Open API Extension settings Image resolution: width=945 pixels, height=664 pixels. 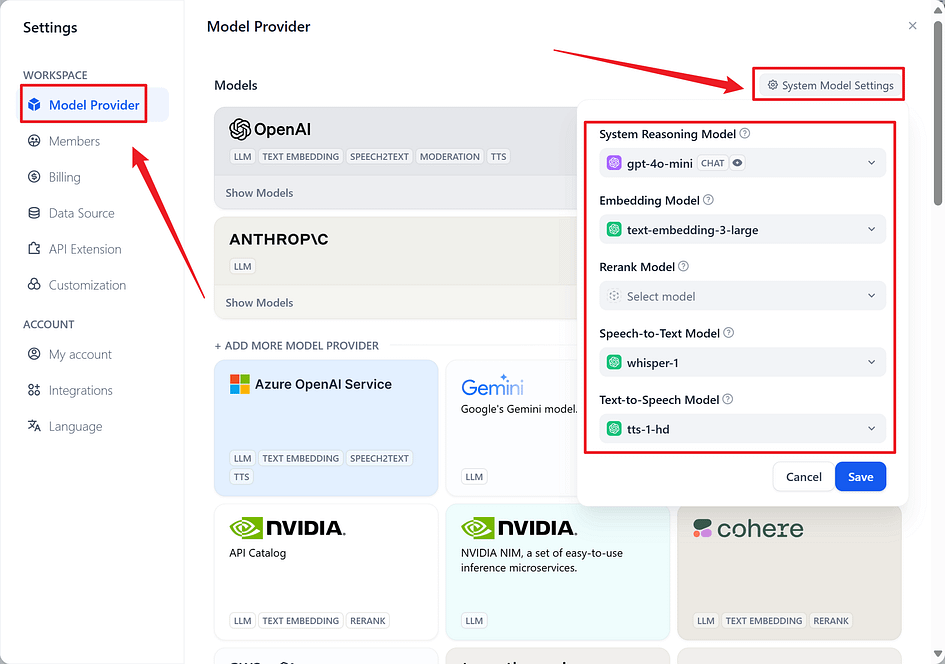click(84, 249)
